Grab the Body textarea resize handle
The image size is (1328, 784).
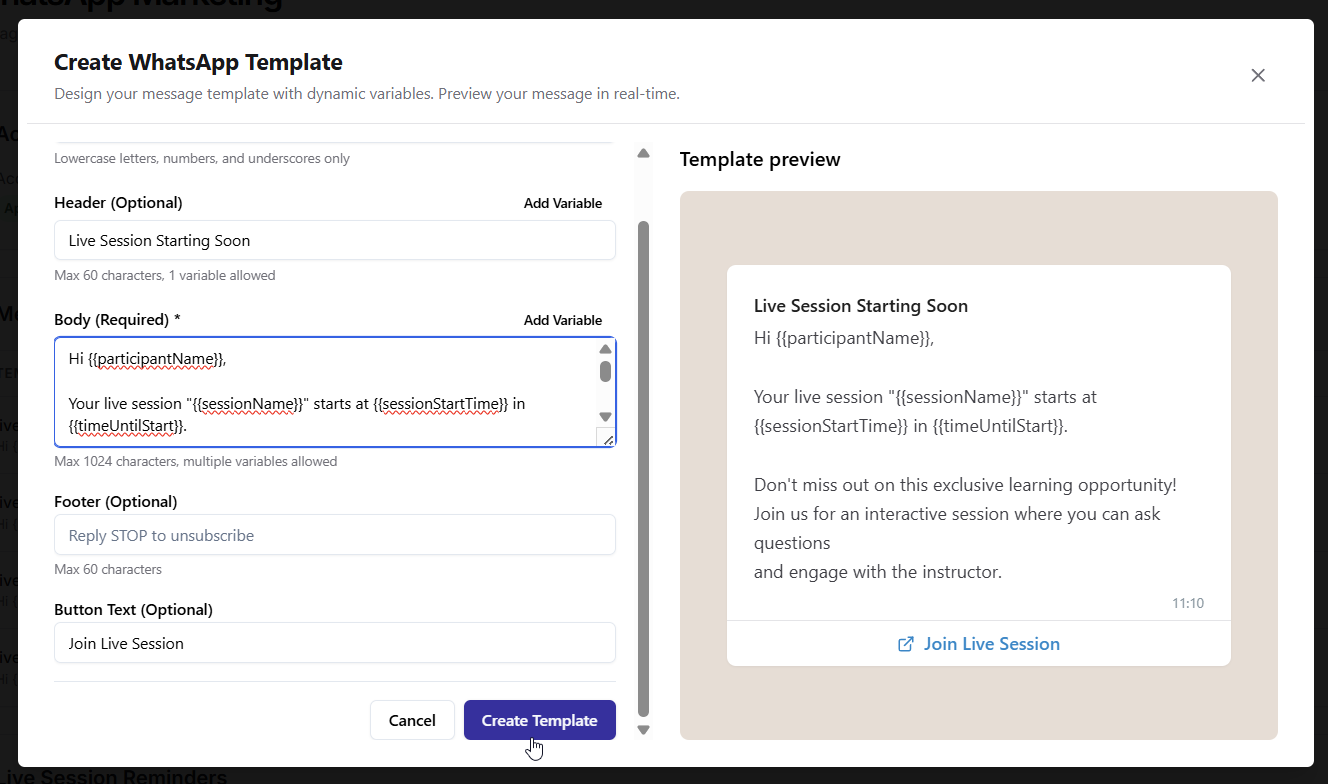606,437
